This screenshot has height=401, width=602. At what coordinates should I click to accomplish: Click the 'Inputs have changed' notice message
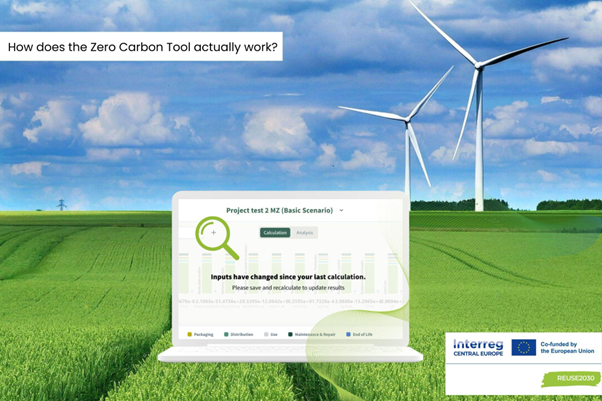pos(288,276)
